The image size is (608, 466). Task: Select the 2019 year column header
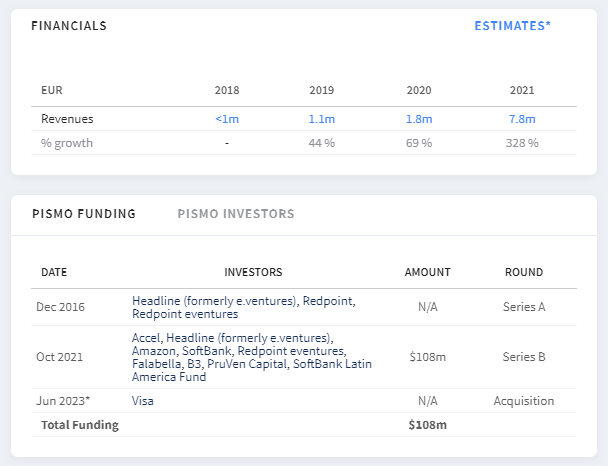[321, 90]
